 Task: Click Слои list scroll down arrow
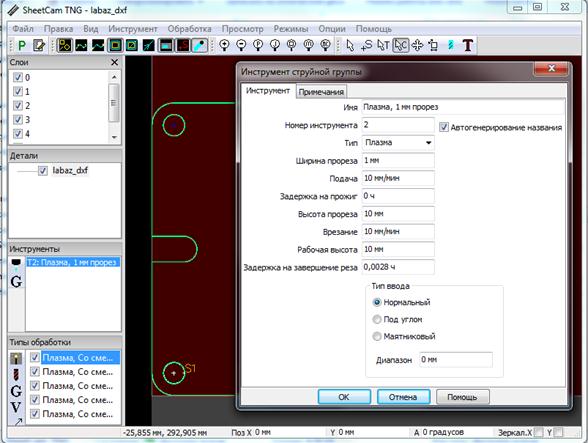[x=114, y=137]
